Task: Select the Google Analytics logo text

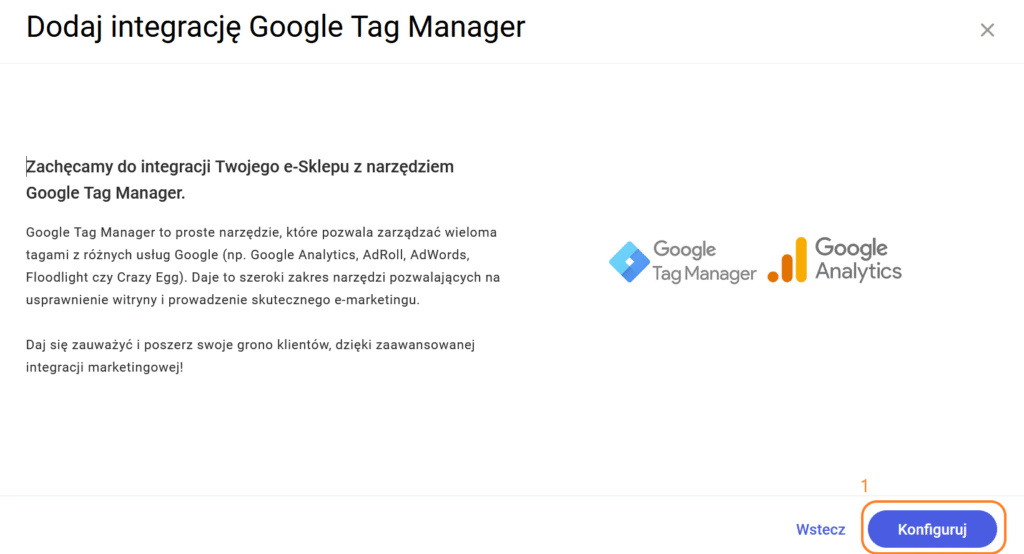Action: [x=858, y=259]
